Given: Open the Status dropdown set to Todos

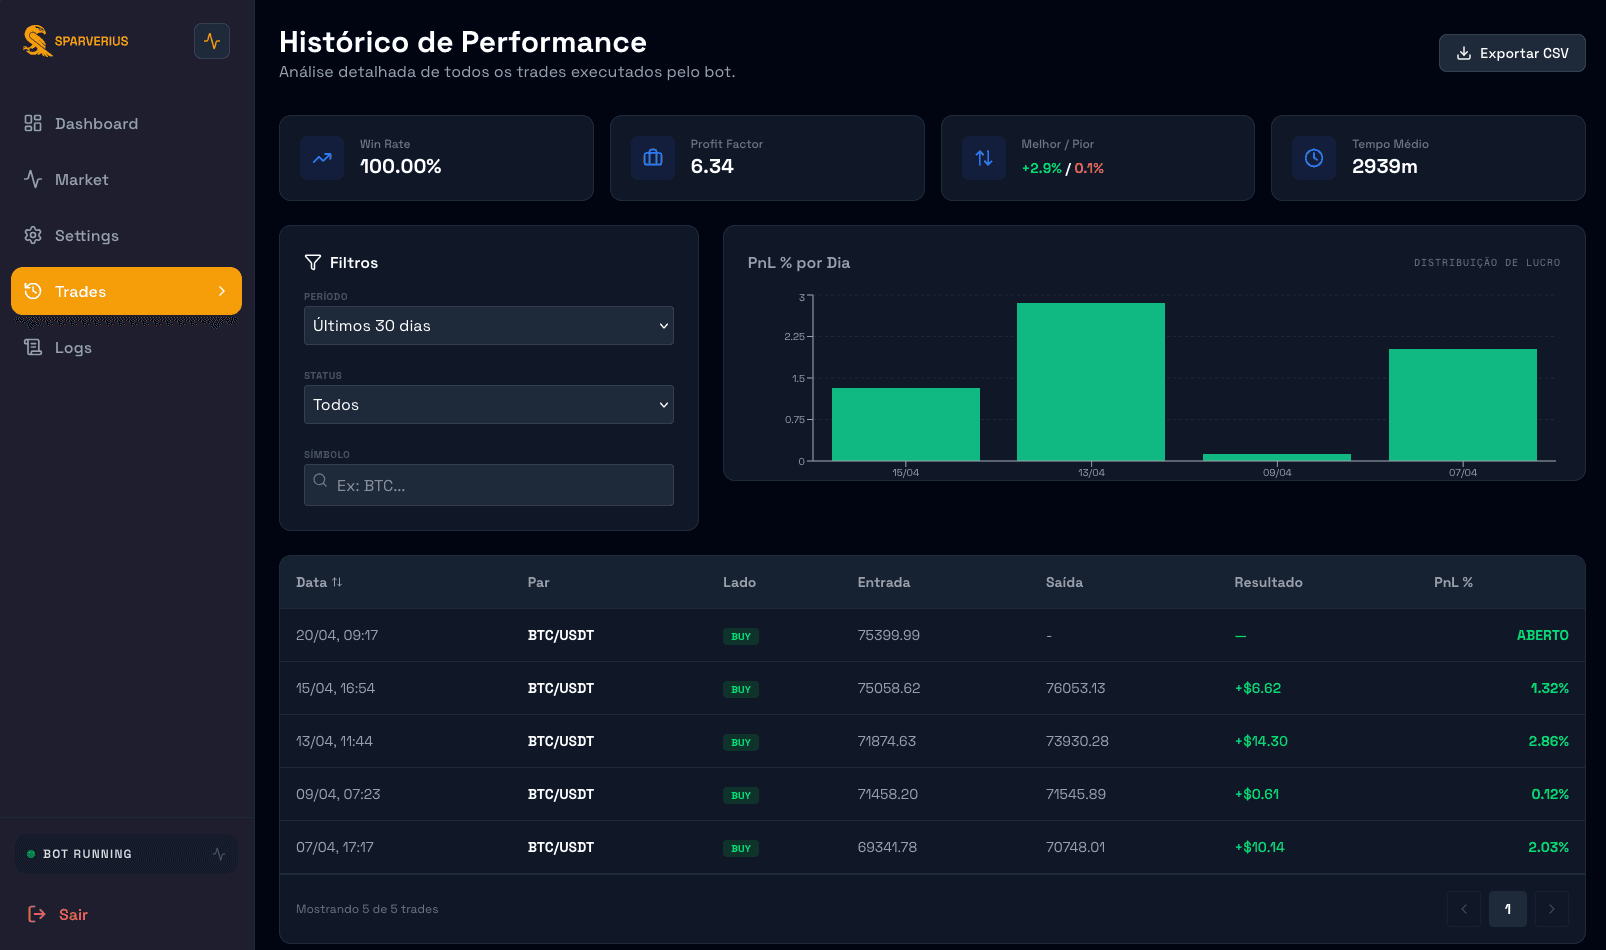Looking at the screenshot, I should [488, 404].
